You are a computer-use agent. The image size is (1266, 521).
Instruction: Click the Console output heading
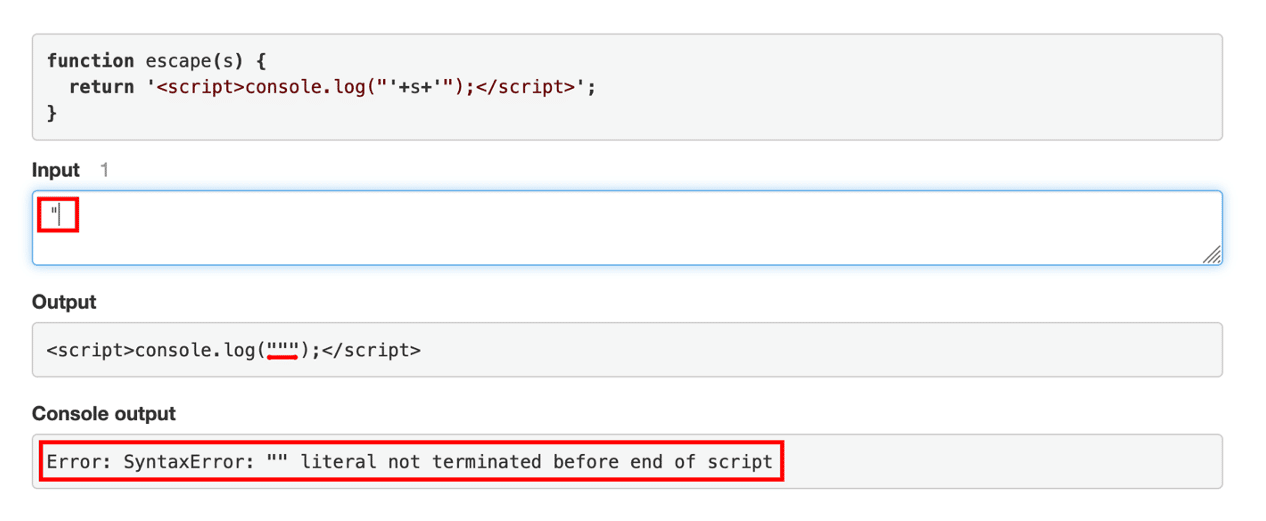pyautogui.click(x=103, y=414)
